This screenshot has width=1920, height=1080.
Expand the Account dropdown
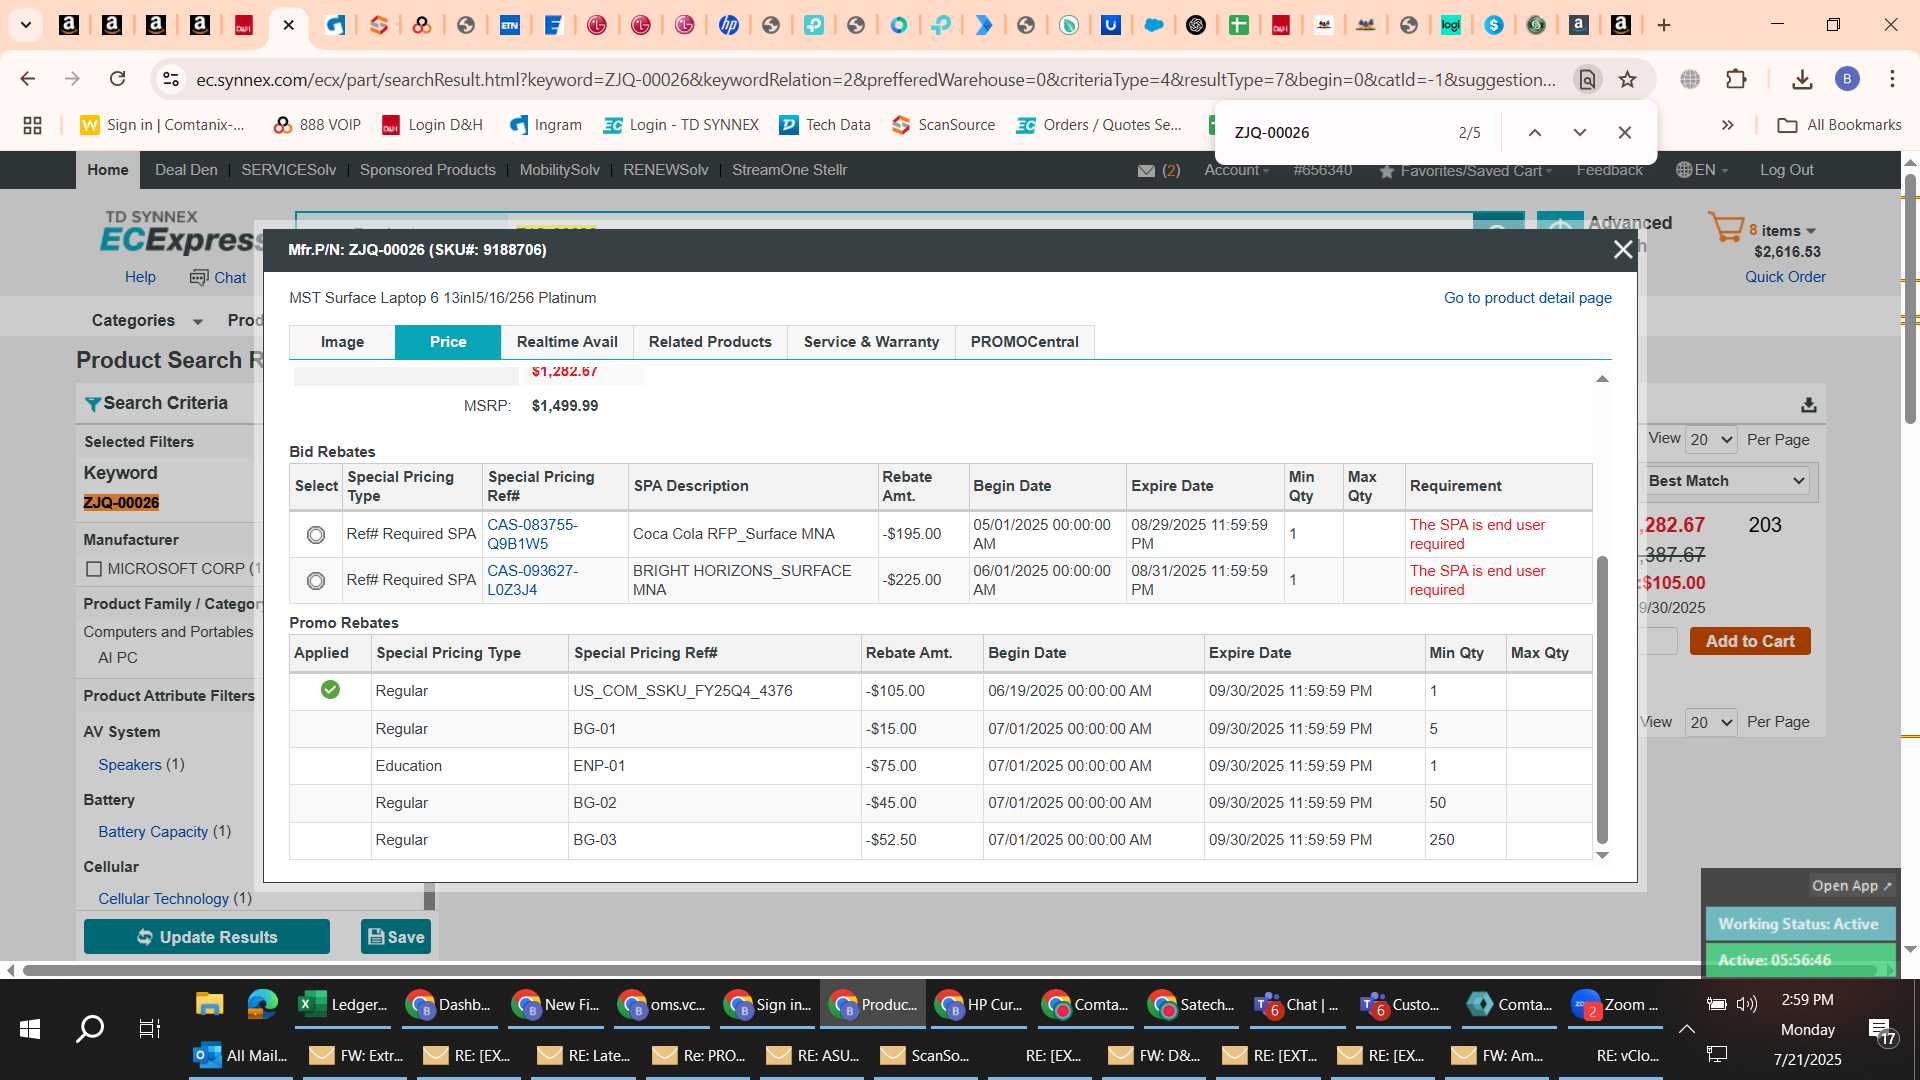tap(1236, 170)
